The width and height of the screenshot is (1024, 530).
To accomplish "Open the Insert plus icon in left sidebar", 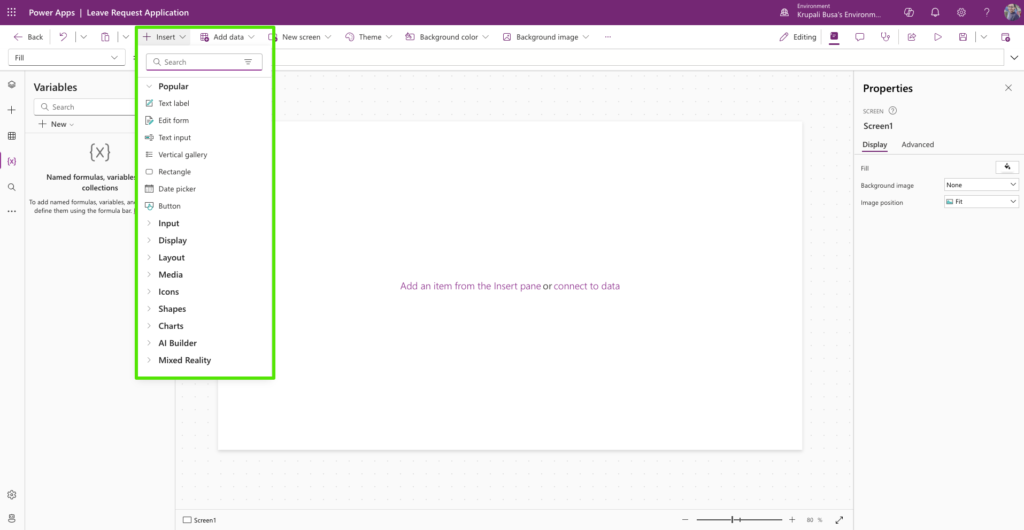I will (x=11, y=110).
